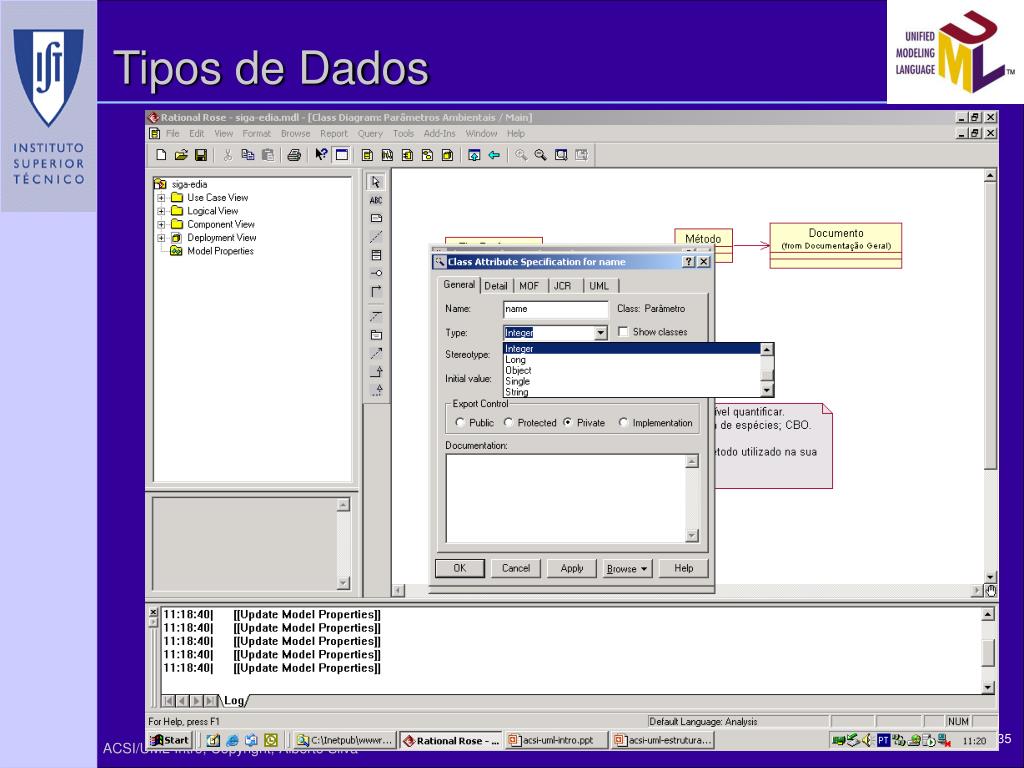Select the Generalization arrow tool

(376, 372)
